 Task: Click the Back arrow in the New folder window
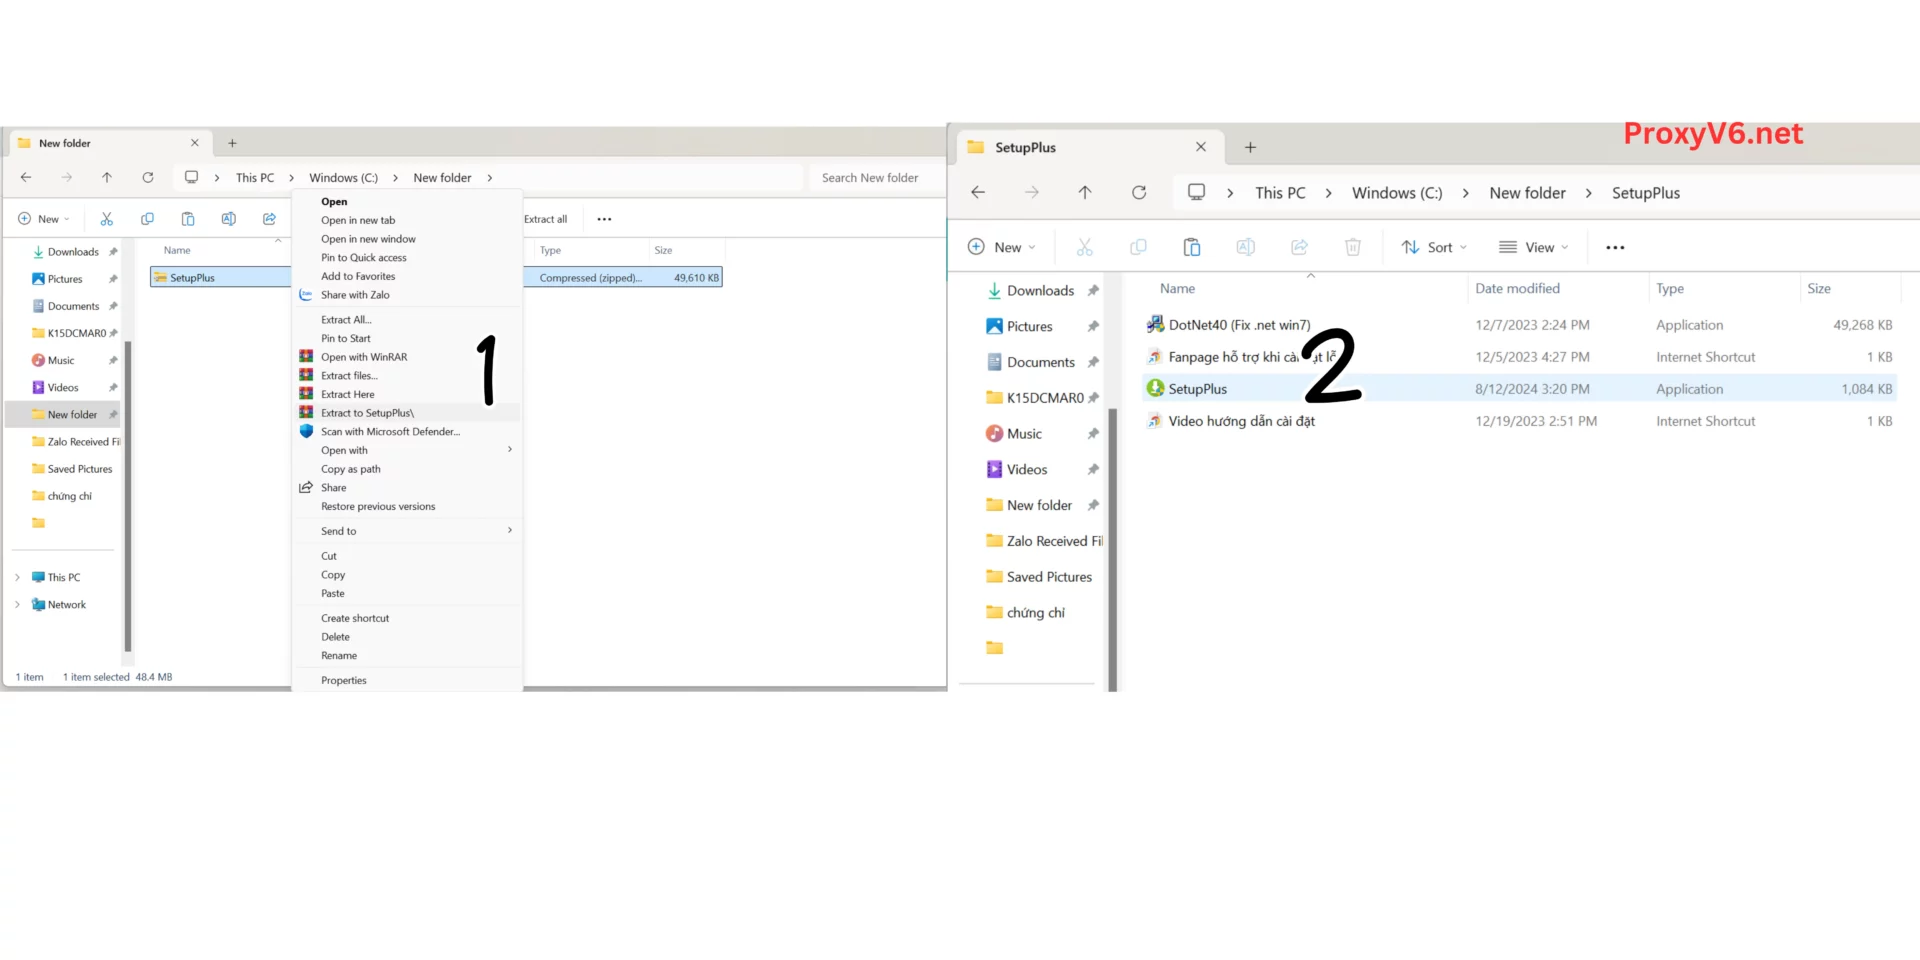(26, 177)
